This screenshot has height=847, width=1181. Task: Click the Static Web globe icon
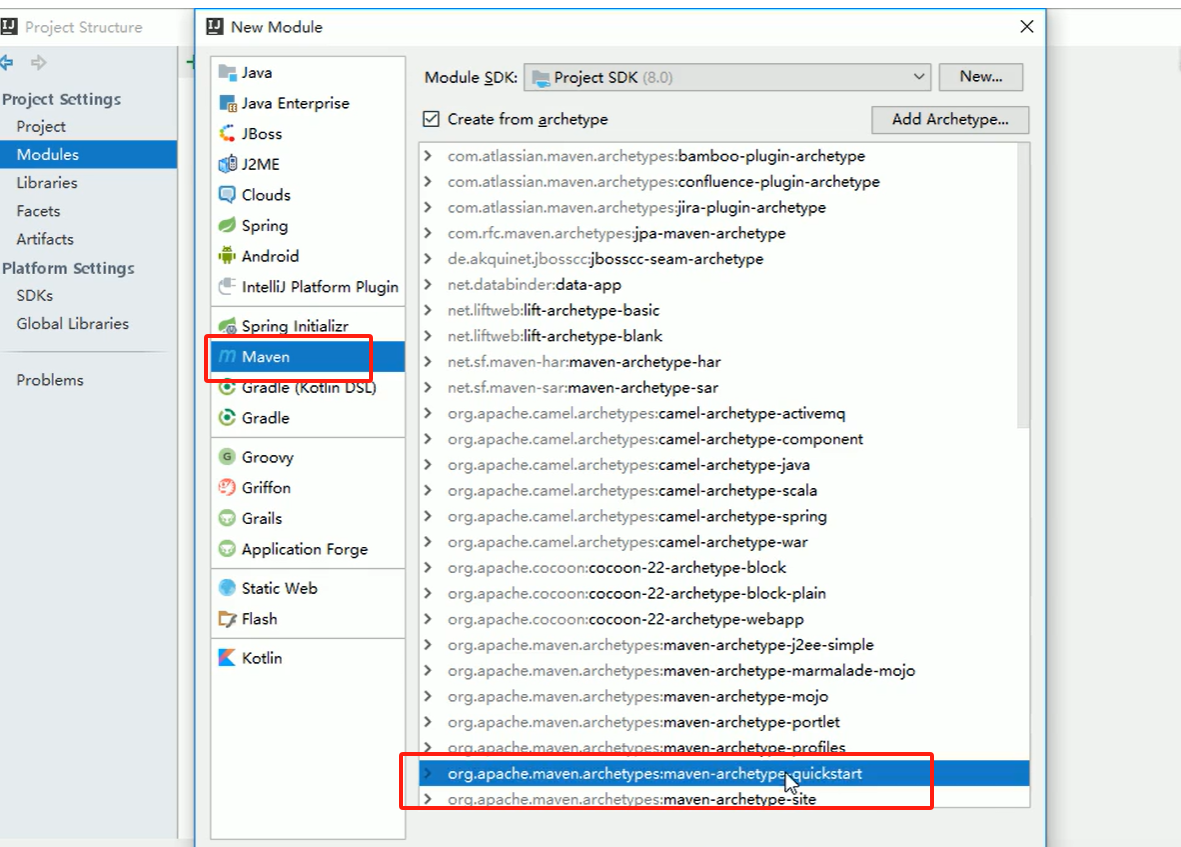[x=227, y=588]
